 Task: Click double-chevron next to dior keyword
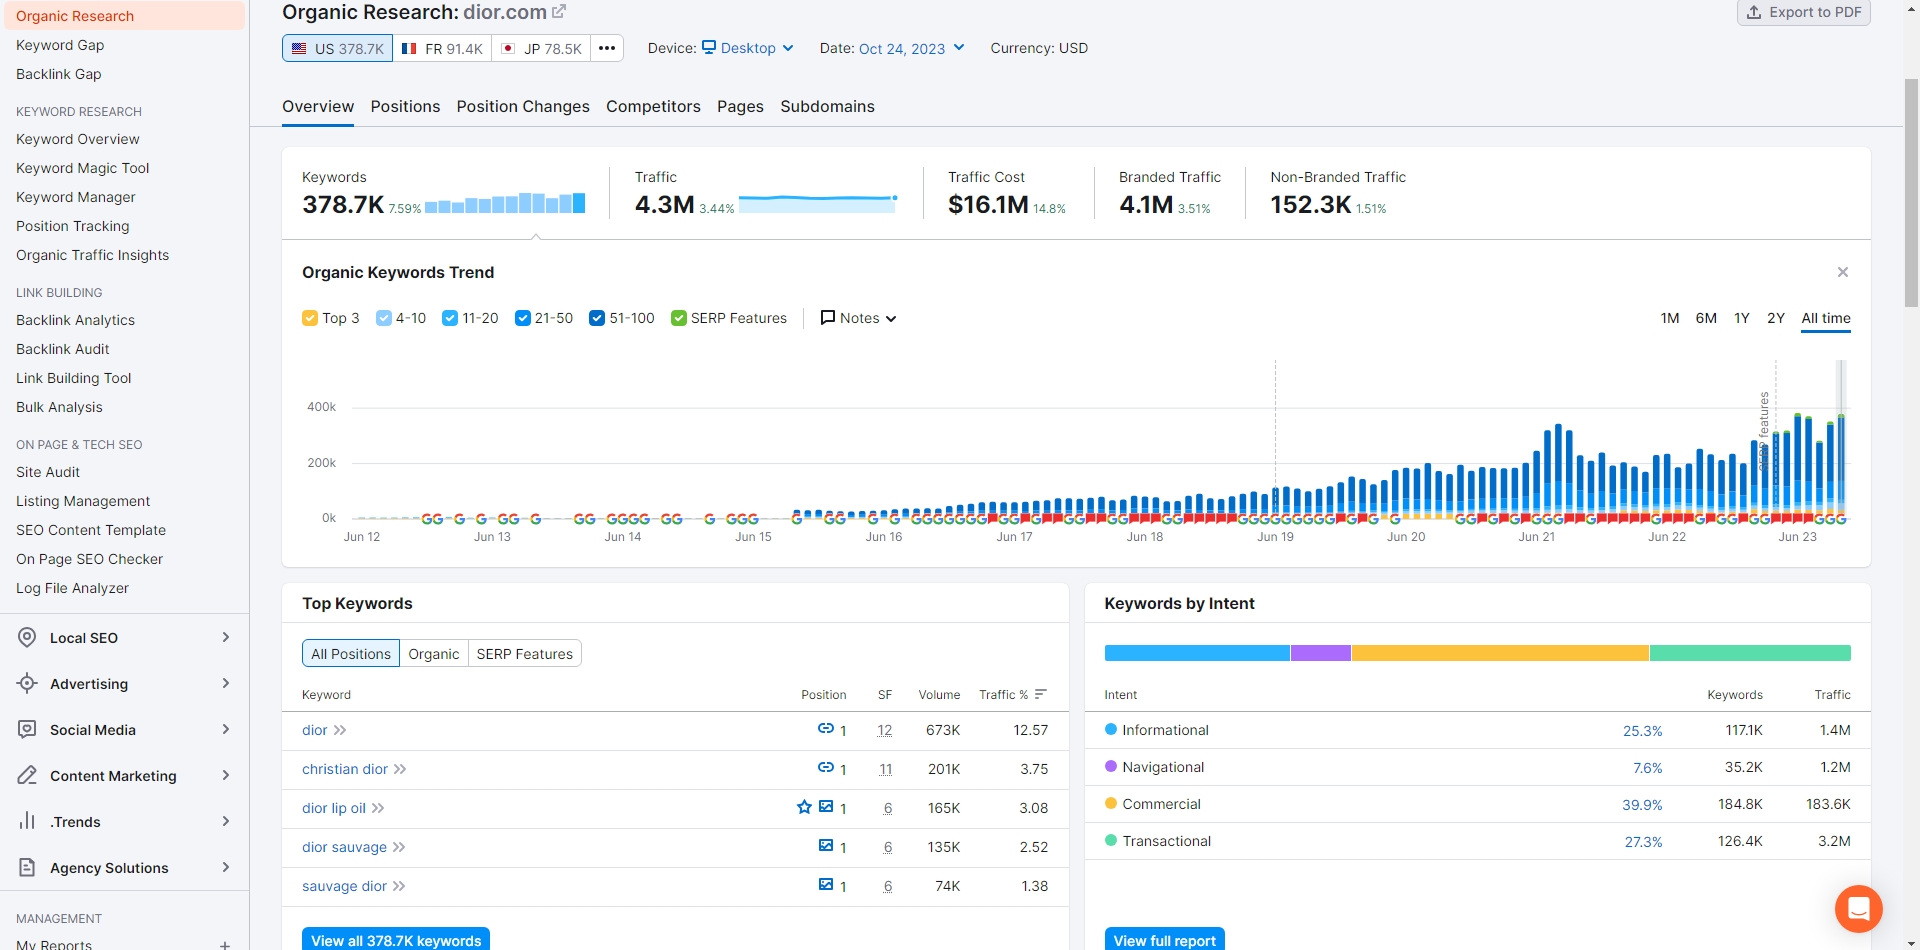tap(340, 731)
